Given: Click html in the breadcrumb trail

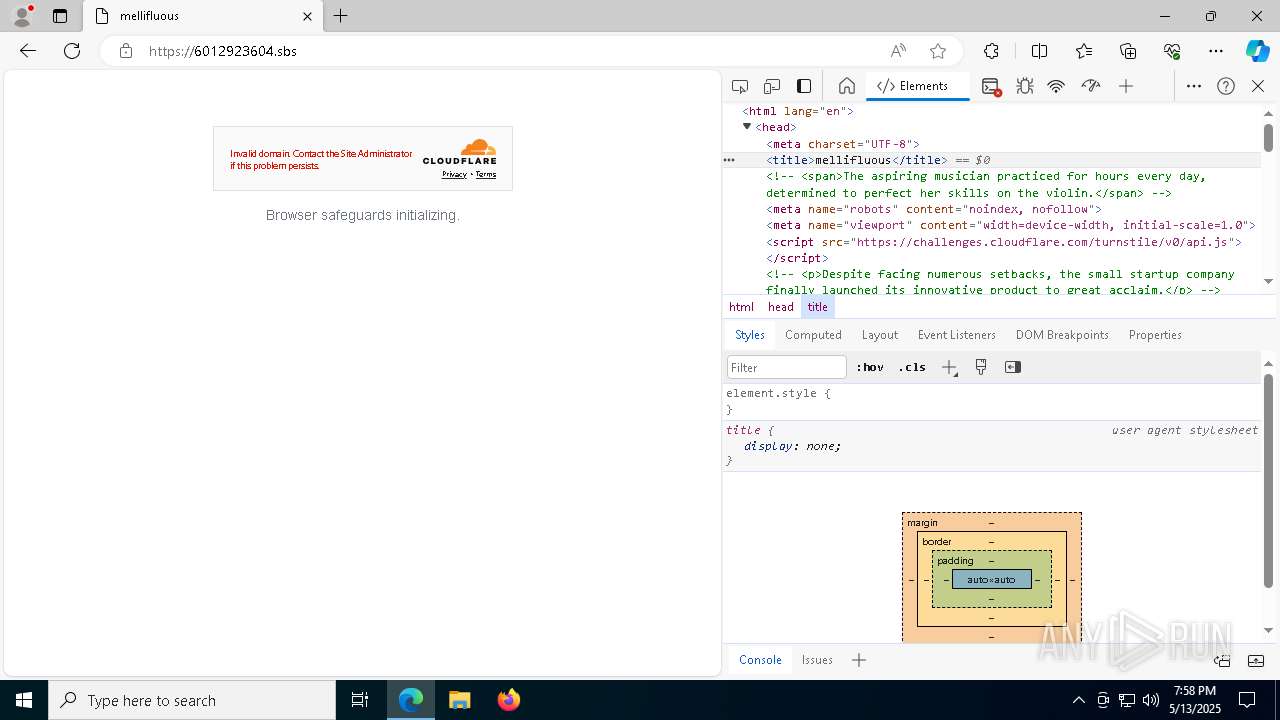Looking at the screenshot, I should pos(741,307).
